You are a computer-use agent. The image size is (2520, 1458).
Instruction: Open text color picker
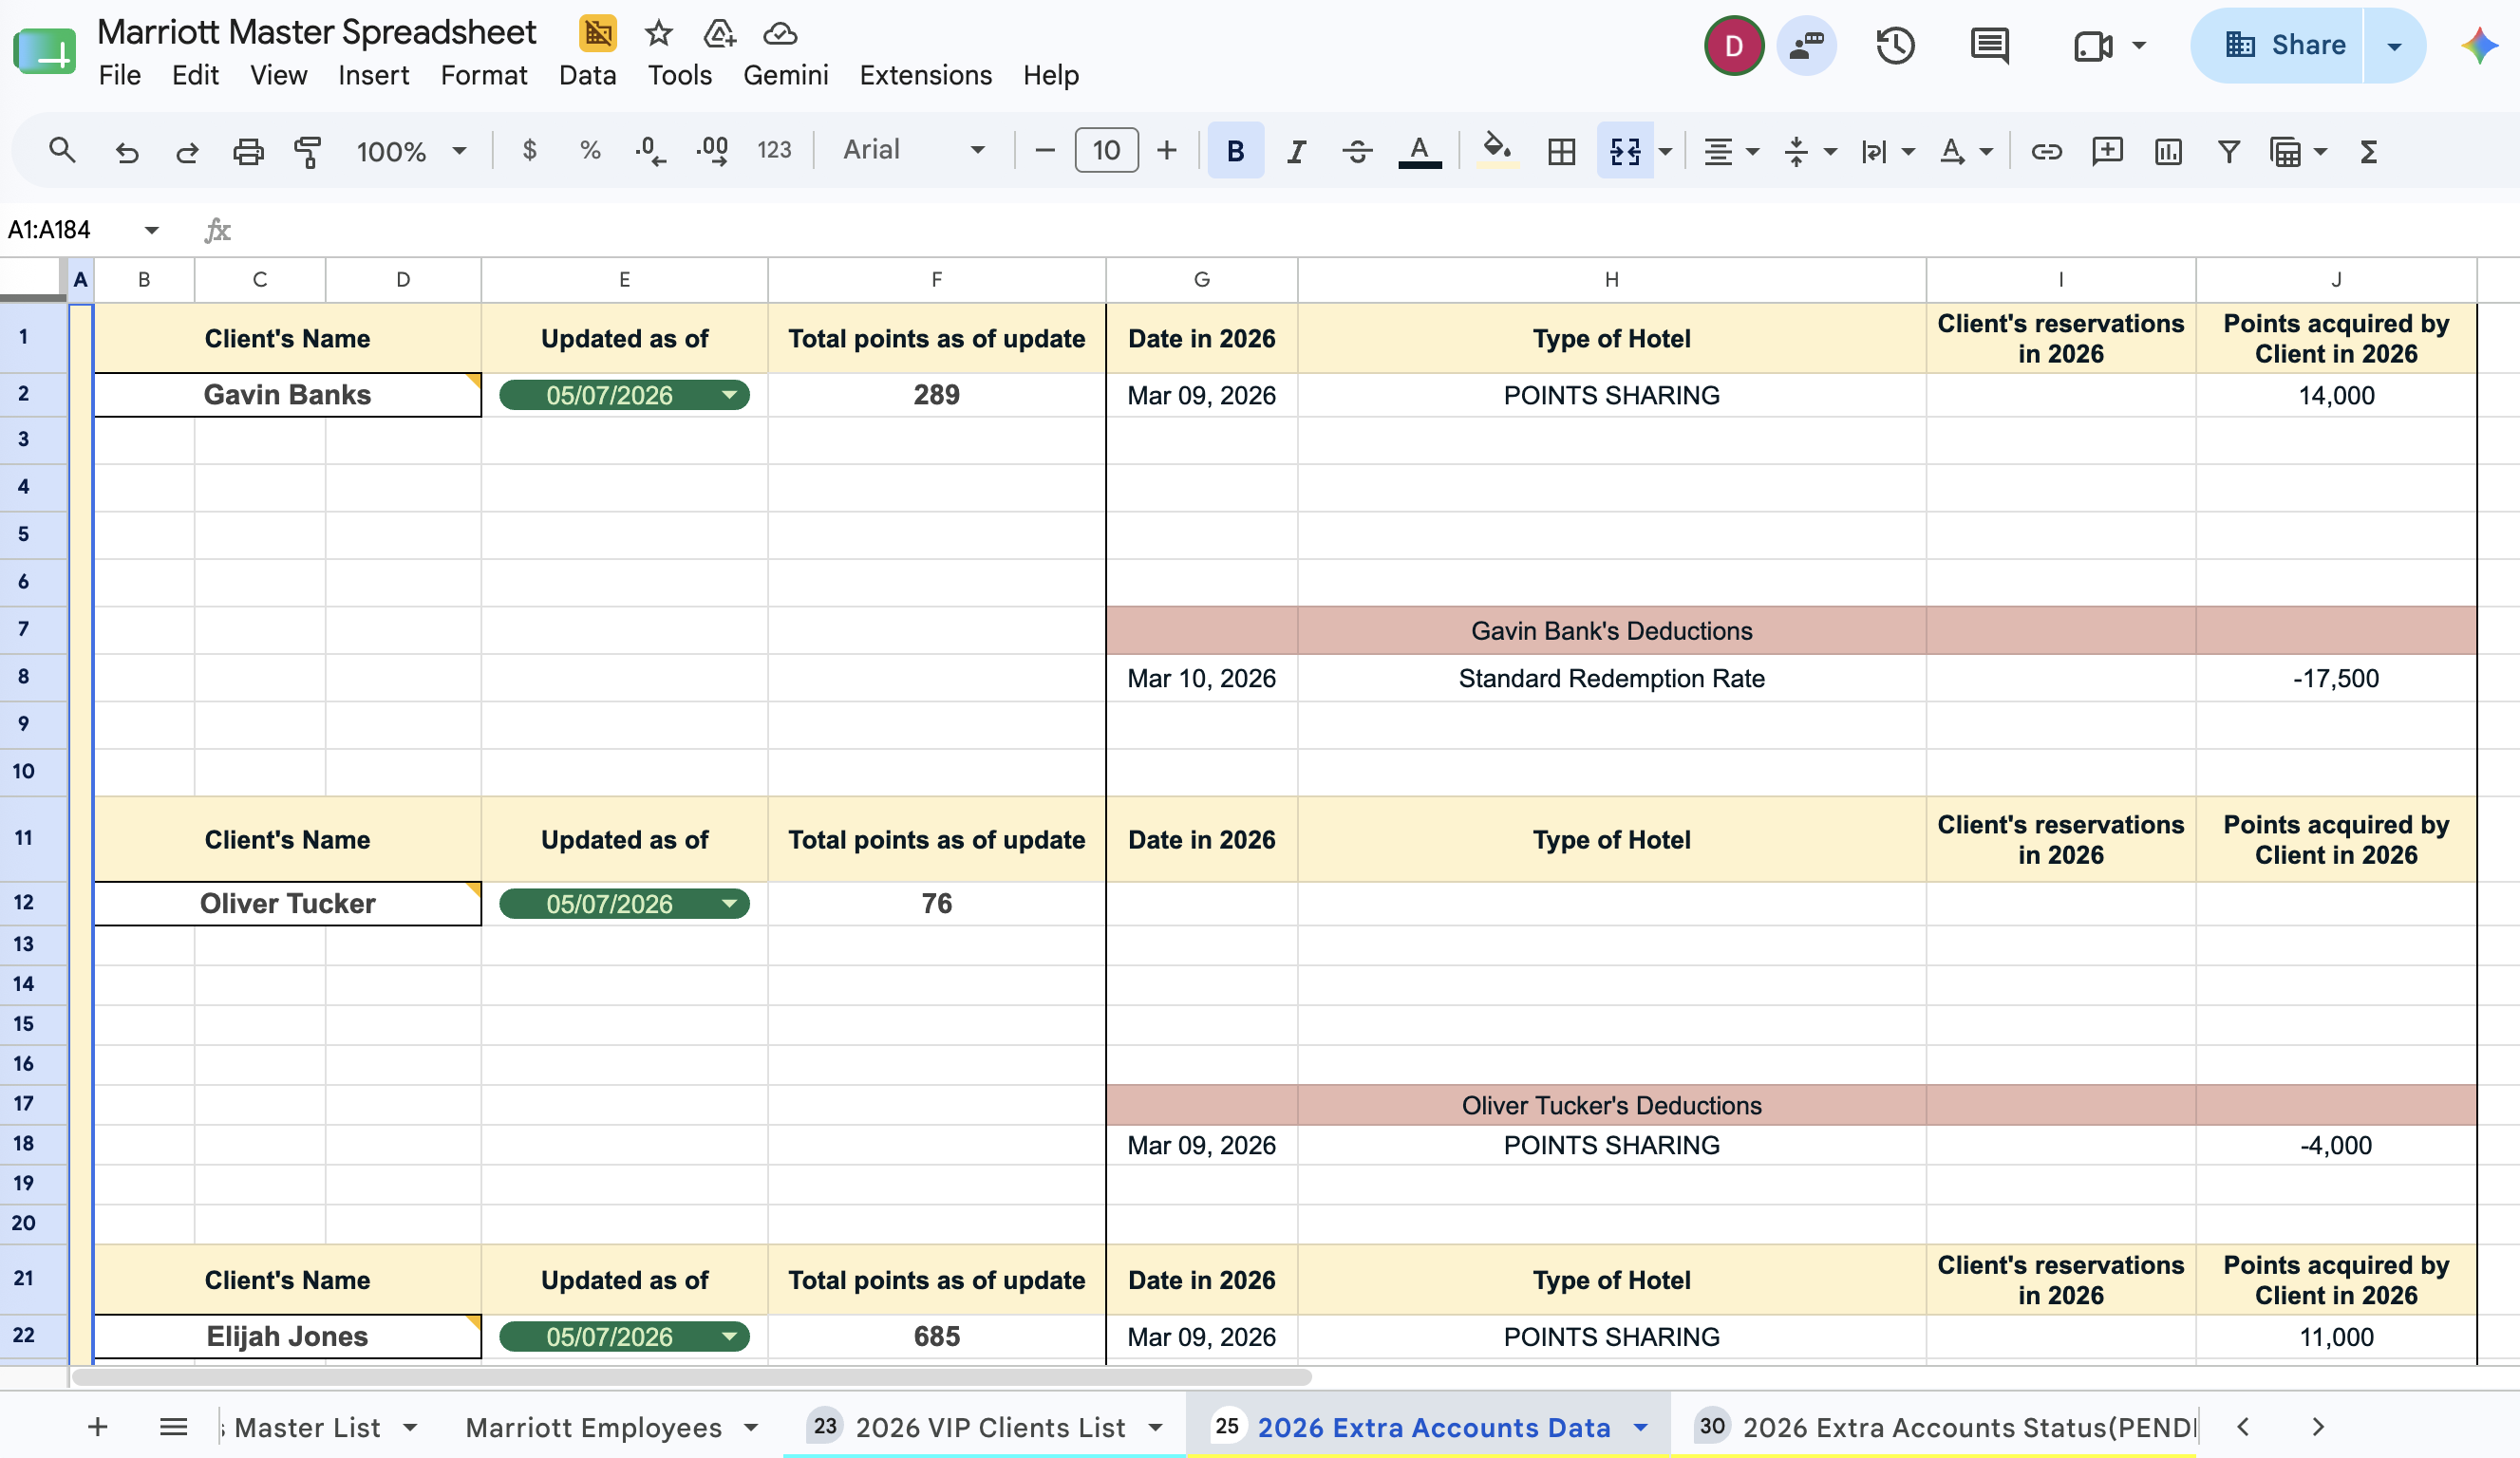coord(1419,152)
